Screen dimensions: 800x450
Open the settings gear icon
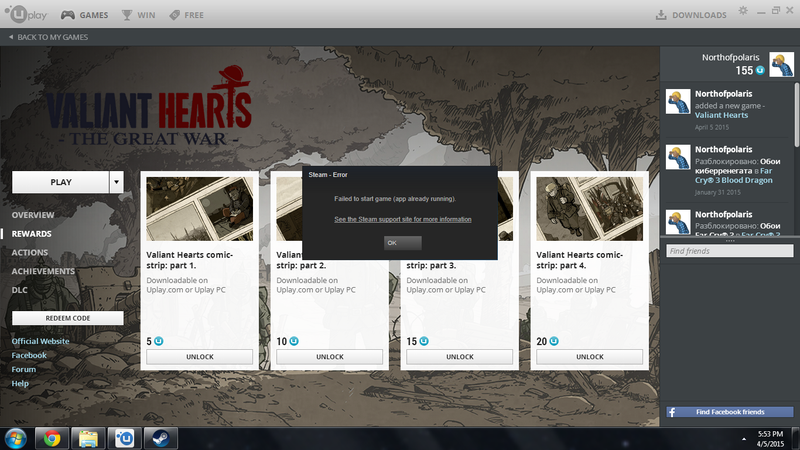tap(743, 11)
